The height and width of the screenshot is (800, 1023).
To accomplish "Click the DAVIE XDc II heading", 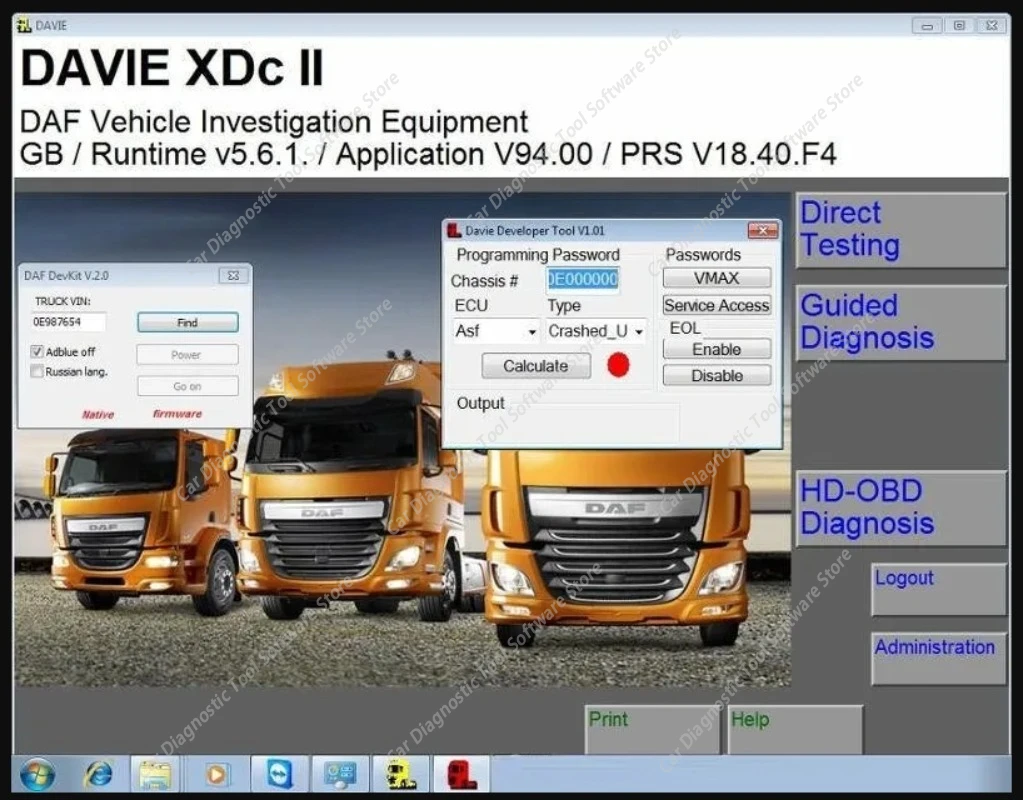I will pyautogui.click(x=172, y=68).
